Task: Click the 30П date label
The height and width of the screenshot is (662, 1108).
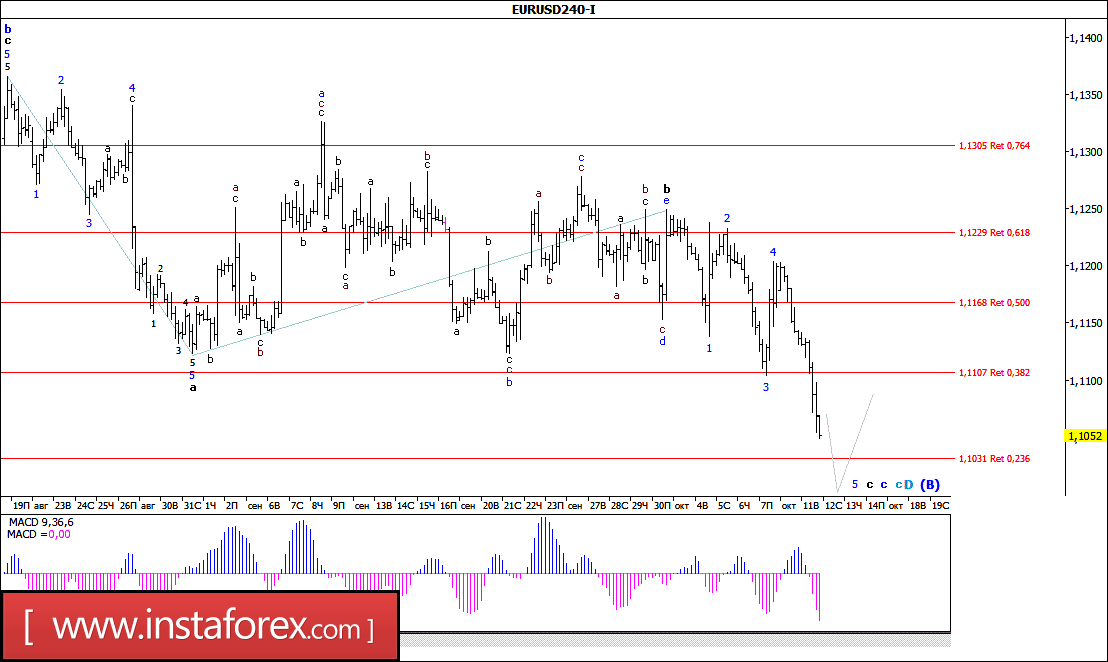Action: pyautogui.click(x=662, y=505)
